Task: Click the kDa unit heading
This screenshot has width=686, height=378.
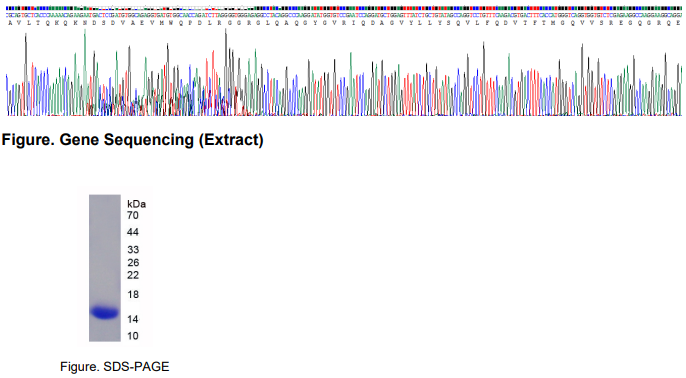Action: pyautogui.click(x=136, y=204)
